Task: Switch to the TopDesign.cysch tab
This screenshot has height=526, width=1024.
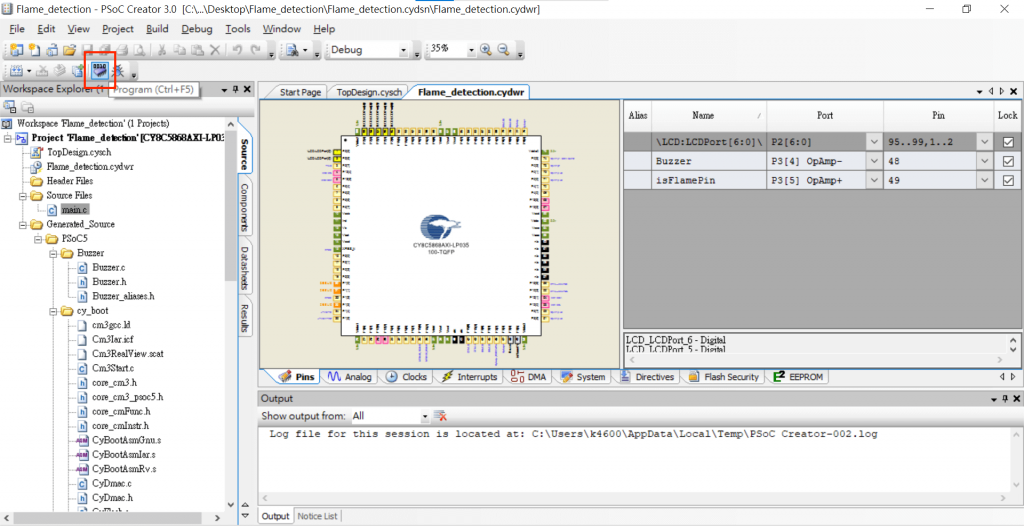Action: point(368,92)
